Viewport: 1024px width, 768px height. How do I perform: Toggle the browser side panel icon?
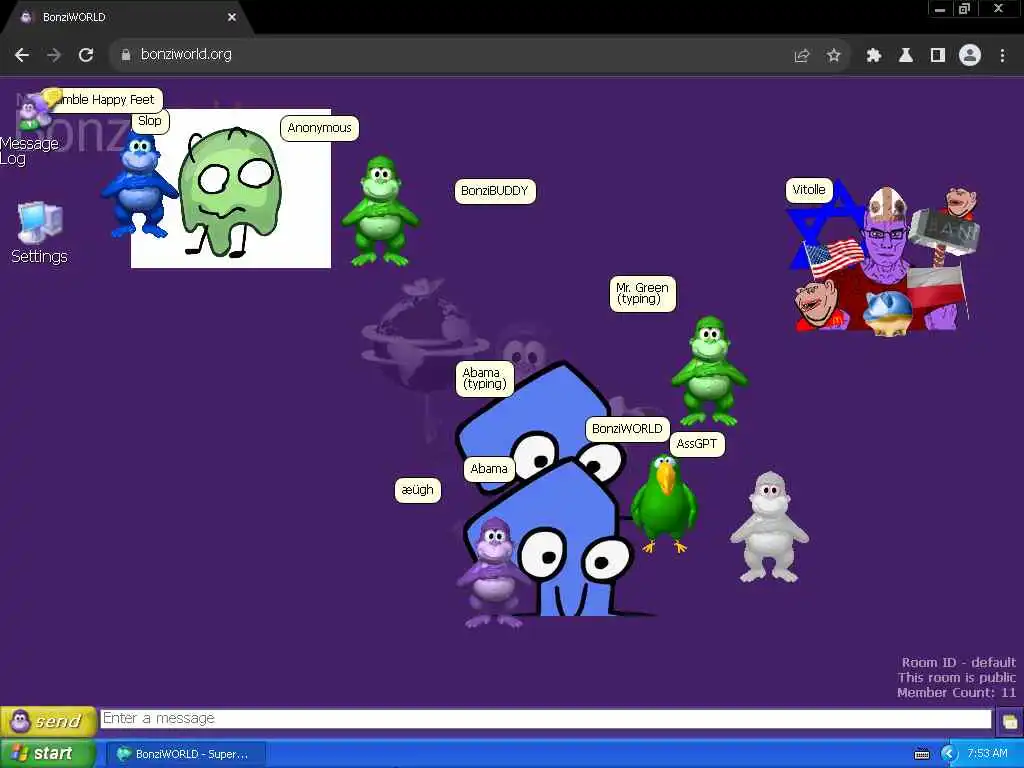[938, 56]
